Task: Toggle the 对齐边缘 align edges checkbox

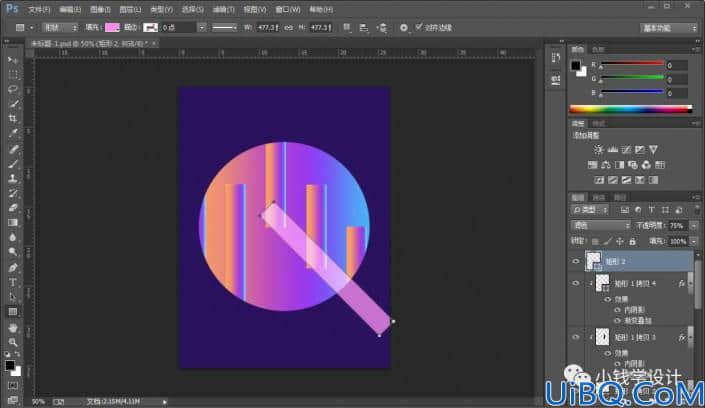Action: coord(419,27)
